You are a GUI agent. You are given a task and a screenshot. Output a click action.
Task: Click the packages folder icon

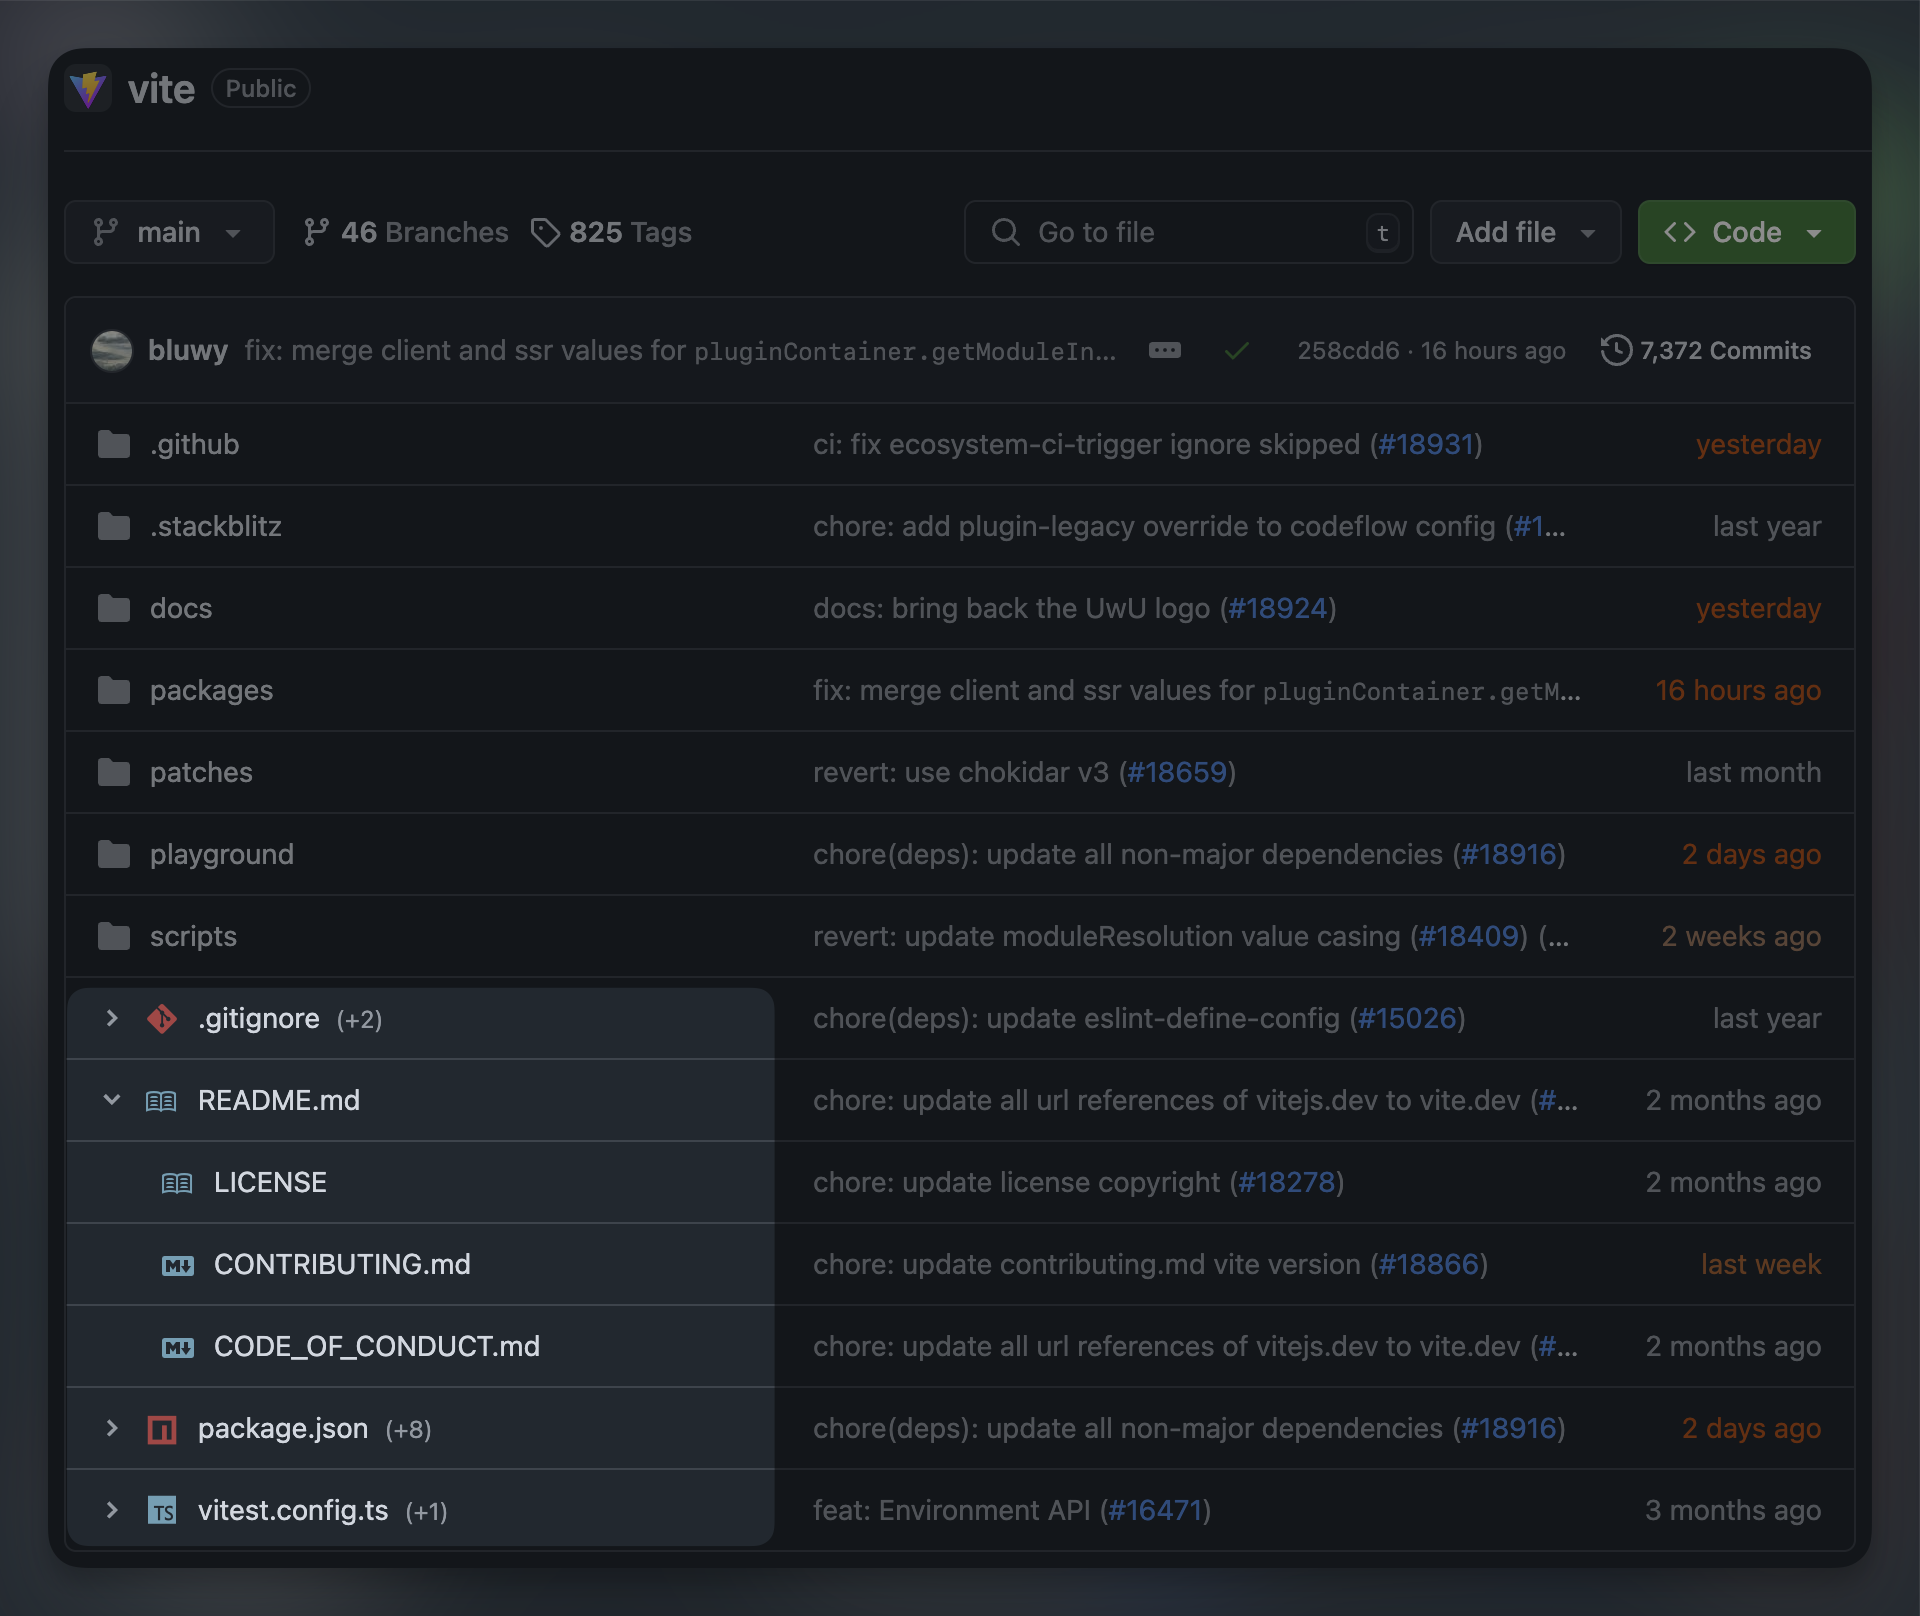[114, 690]
